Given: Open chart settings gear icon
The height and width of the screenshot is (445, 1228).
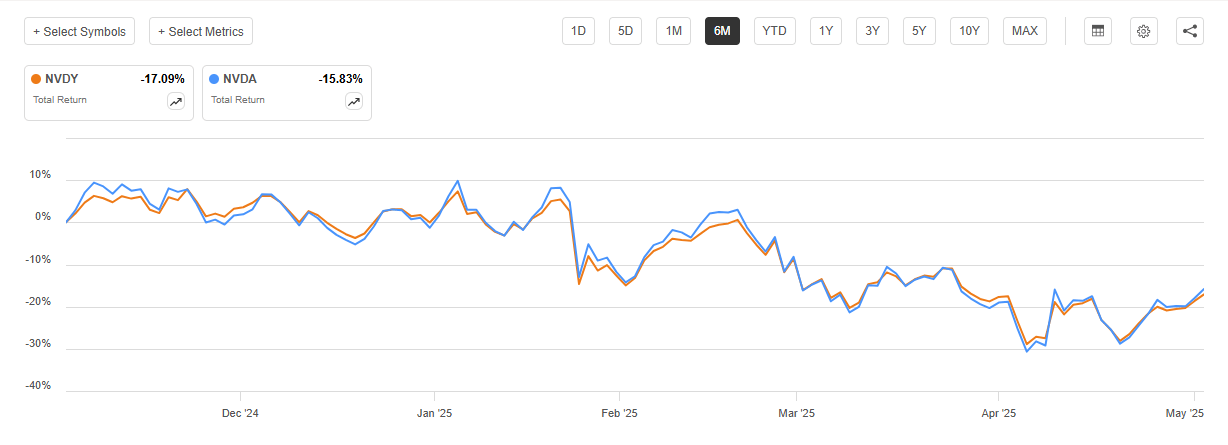Looking at the screenshot, I should point(1144,31).
